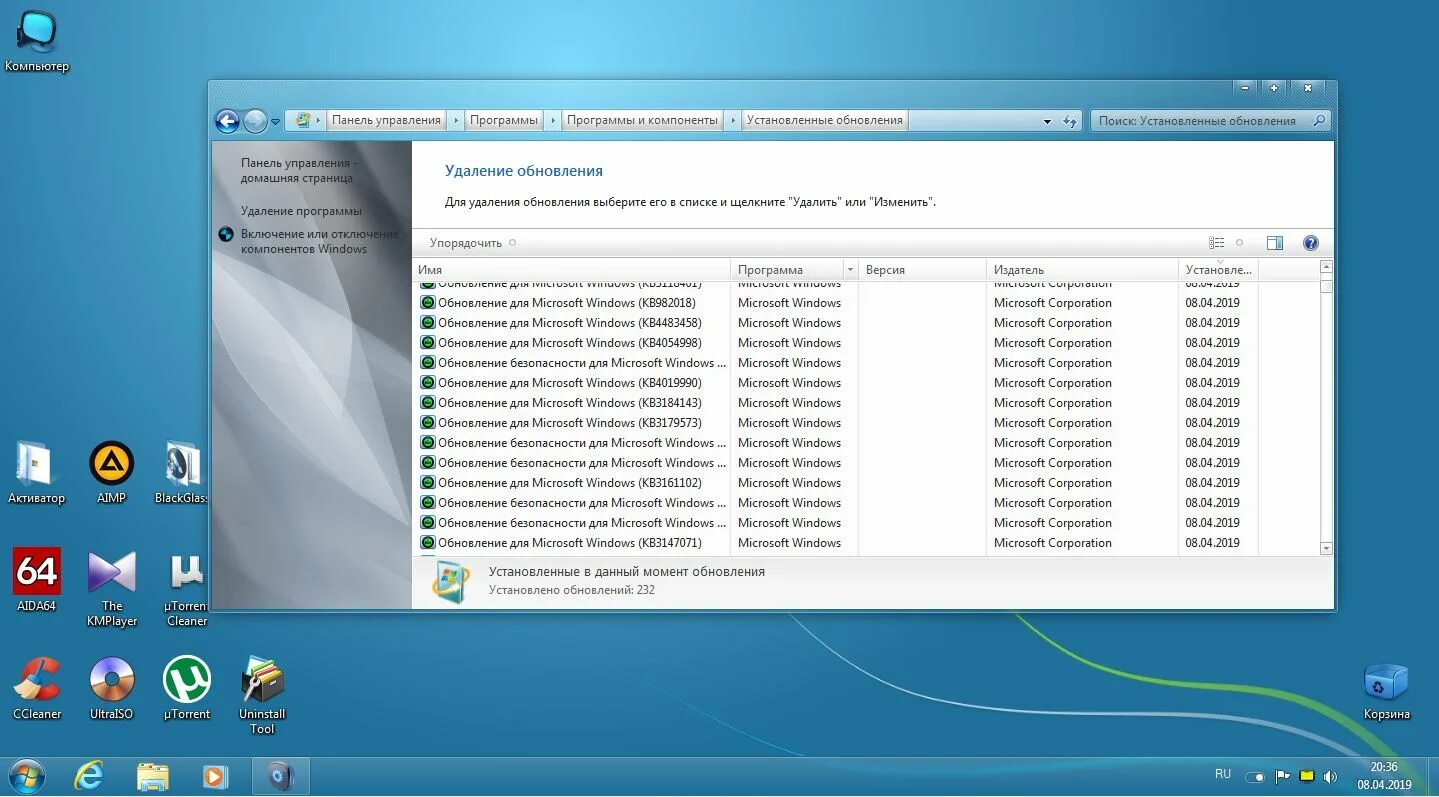Sort by the Имя column header
Image resolution: width=1439 pixels, height=797 pixels.
[x=571, y=270]
